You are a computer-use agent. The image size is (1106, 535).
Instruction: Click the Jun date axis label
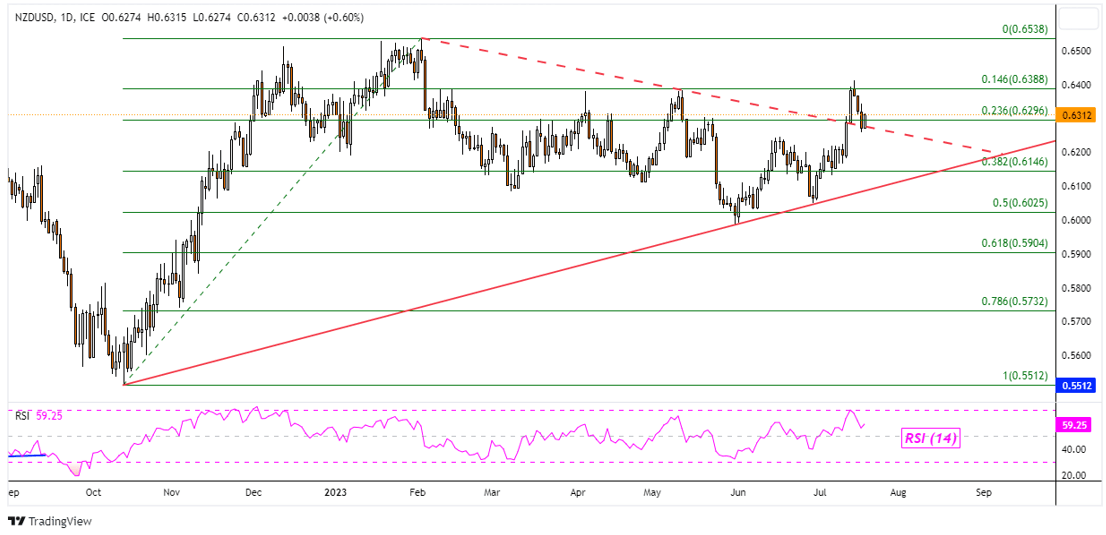(739, 493)
